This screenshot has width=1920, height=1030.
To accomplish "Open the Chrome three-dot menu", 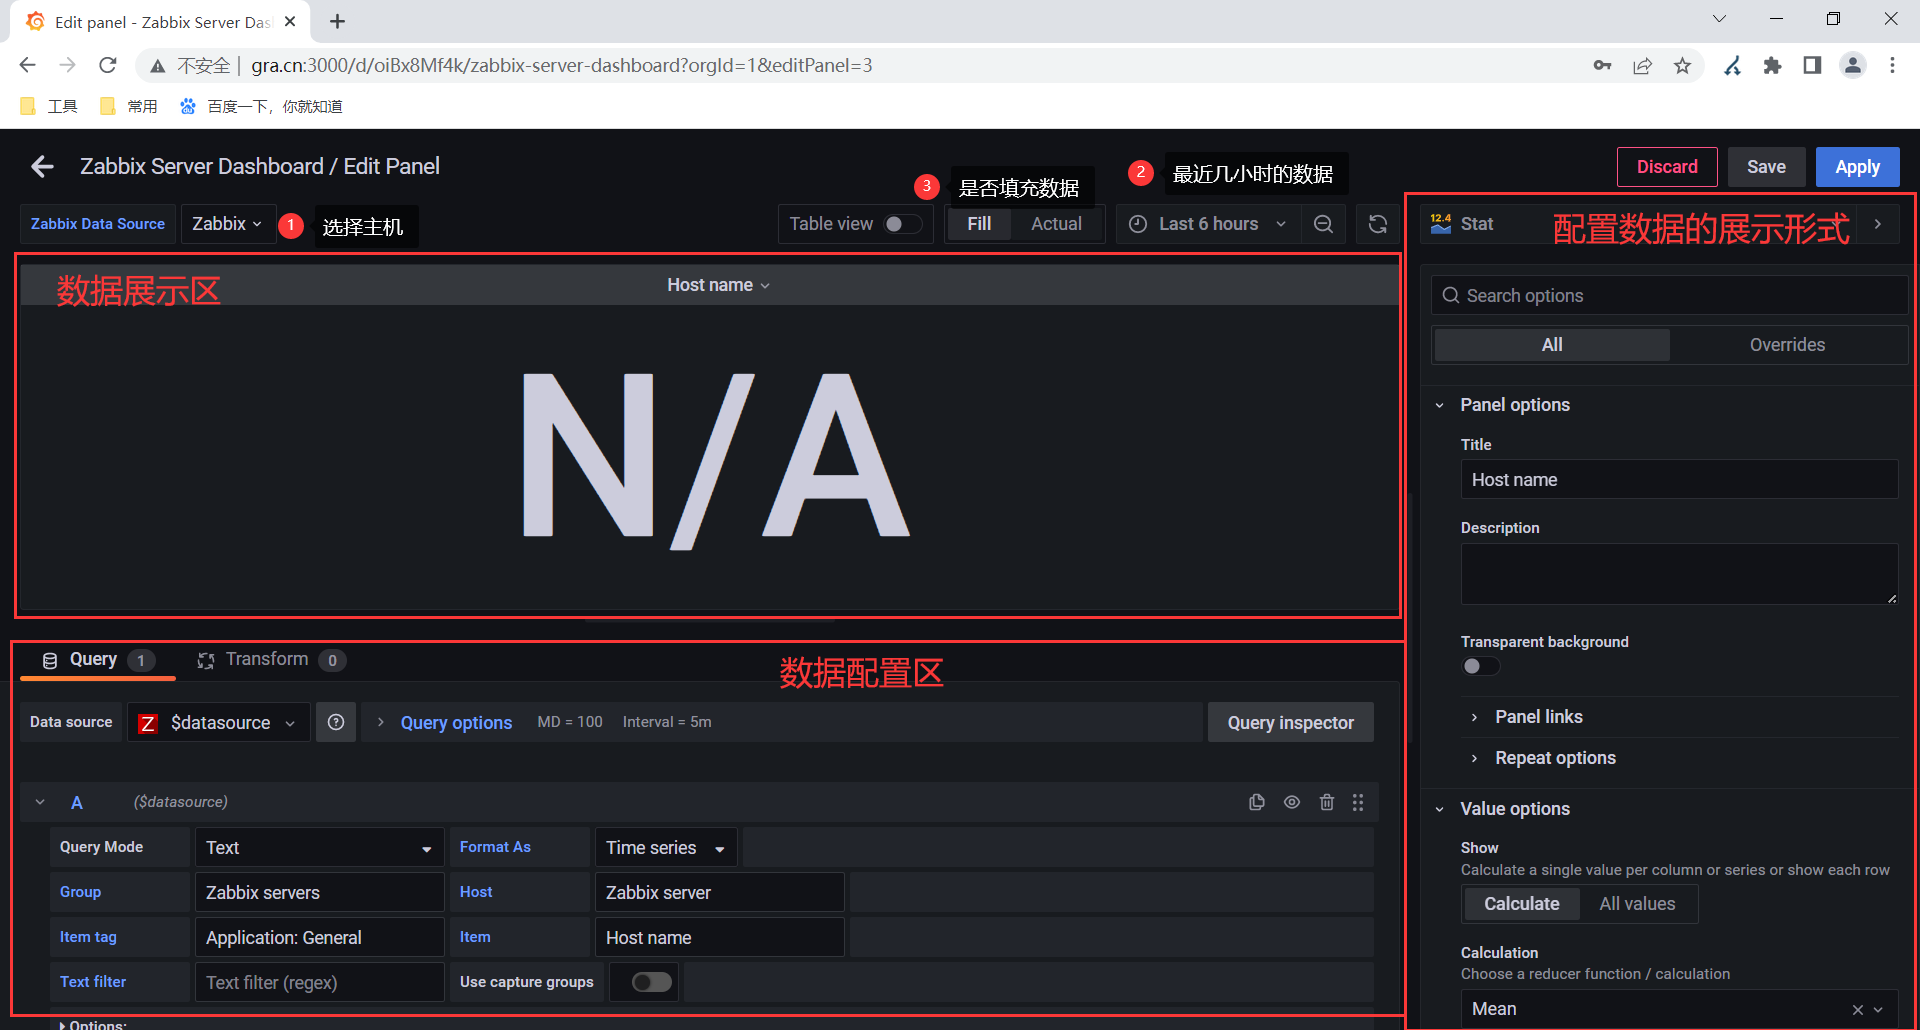I will (x=1892, y=66).
